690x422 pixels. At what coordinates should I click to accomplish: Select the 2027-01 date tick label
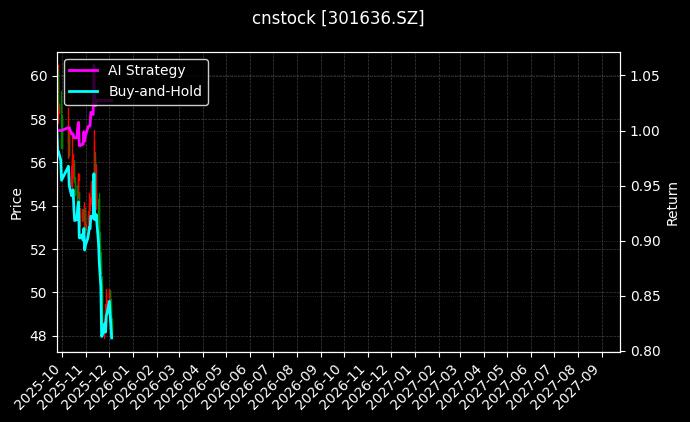click(394, 383)
